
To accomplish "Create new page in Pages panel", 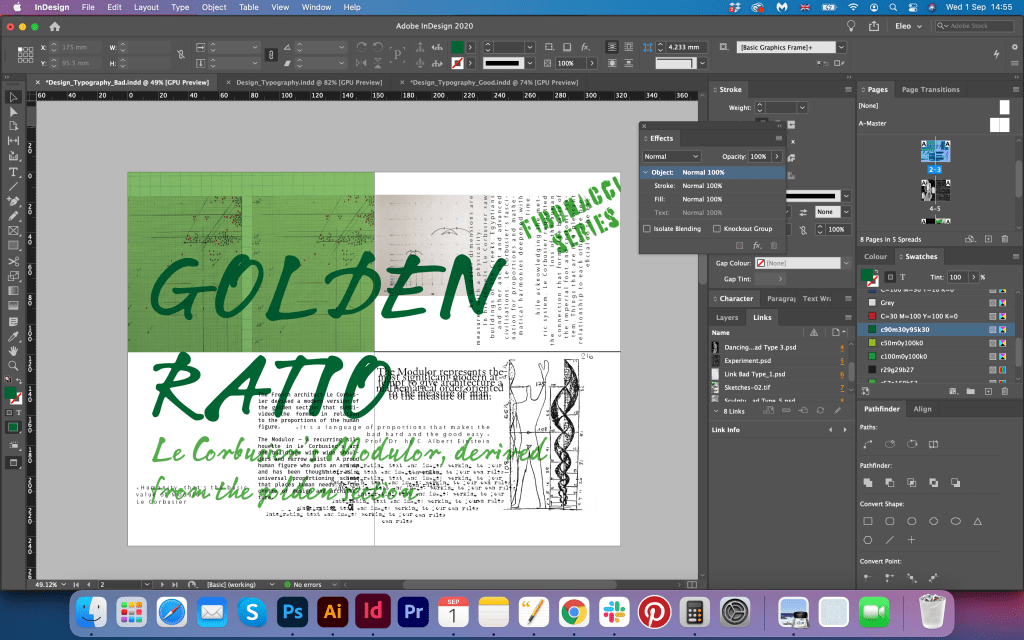I will point(988,239).
